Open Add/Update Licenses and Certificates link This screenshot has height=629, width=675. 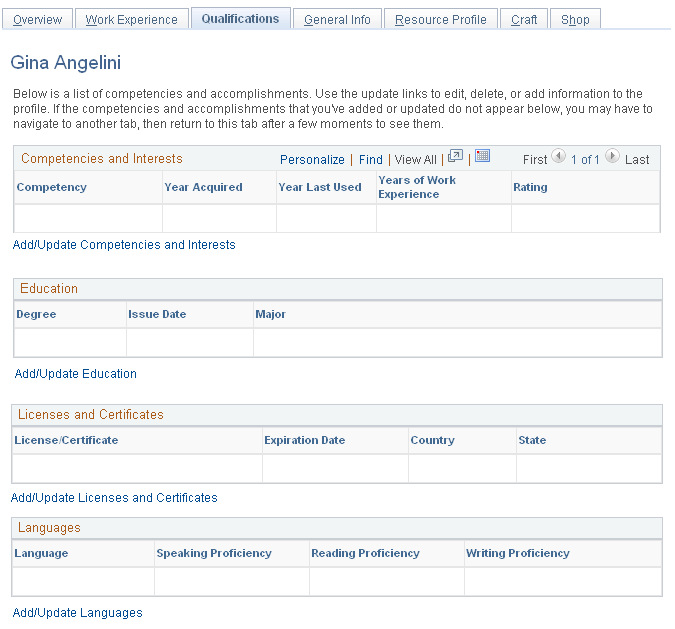[114, 498]
